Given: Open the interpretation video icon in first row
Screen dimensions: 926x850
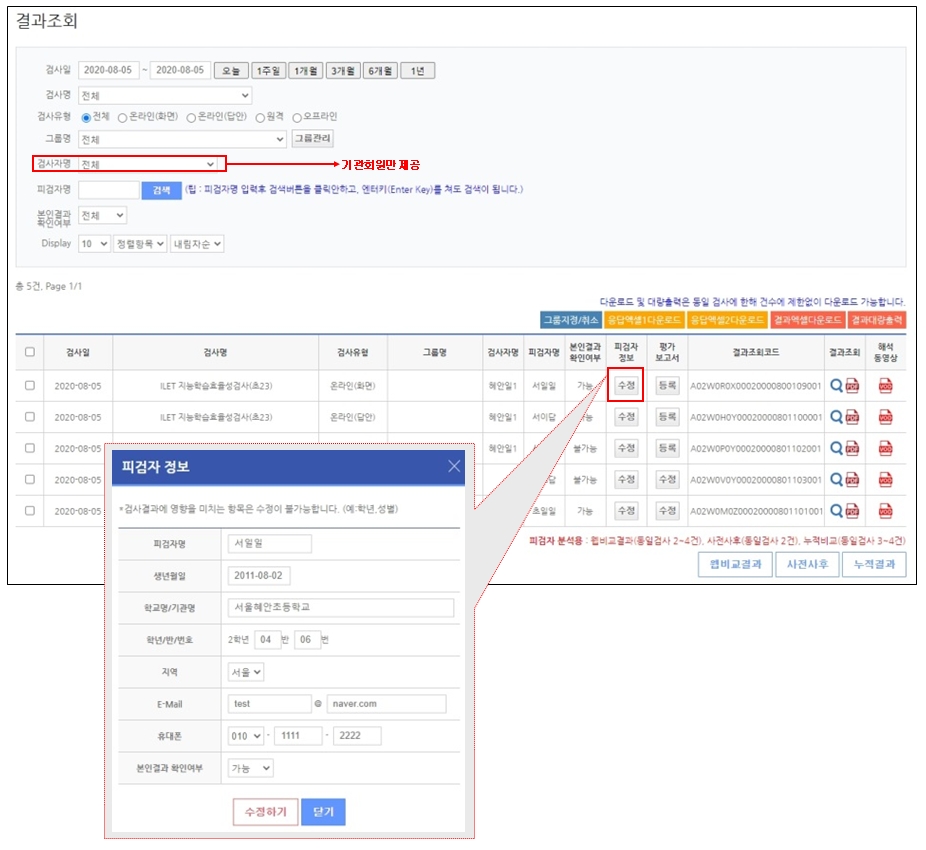Looking at the screenshot, I should 885,385.
